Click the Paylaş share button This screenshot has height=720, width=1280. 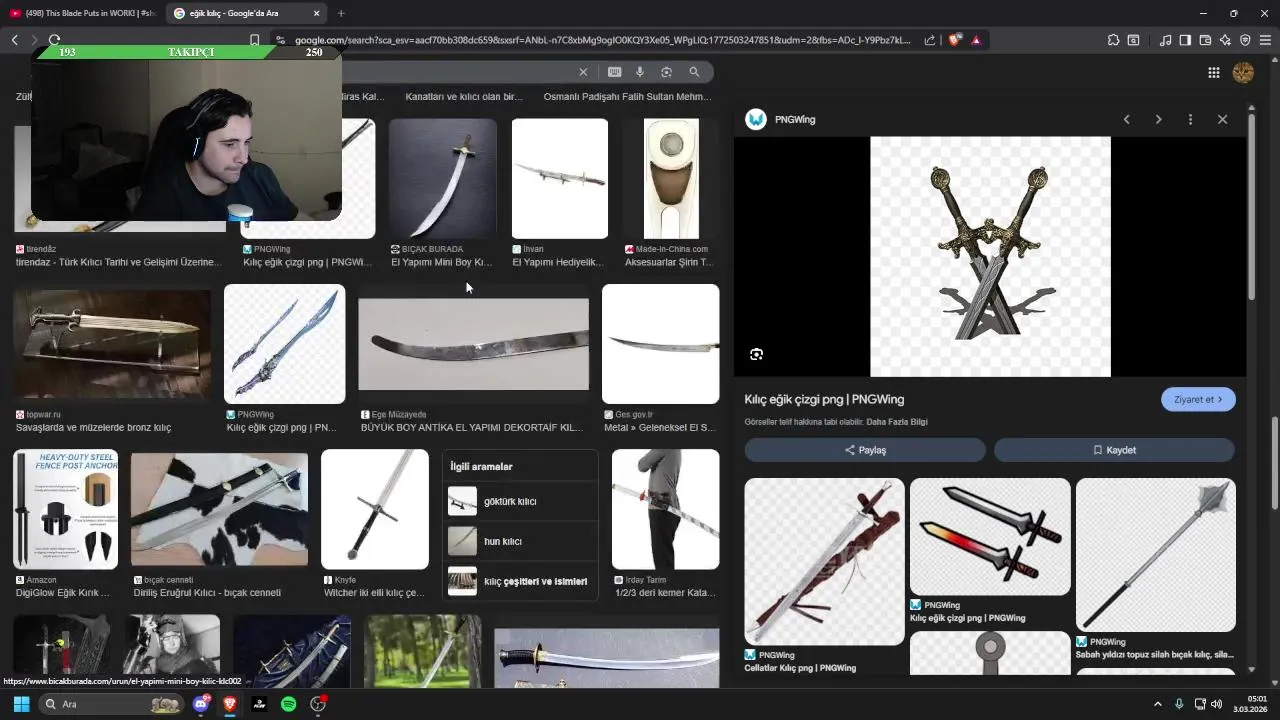point(865,450)
